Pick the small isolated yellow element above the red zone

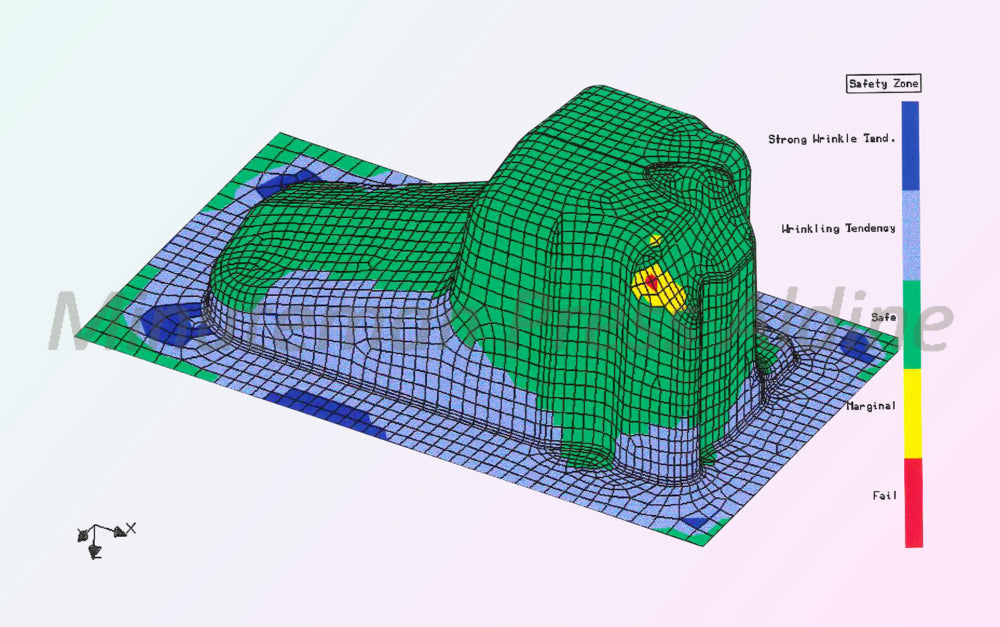pos(655,240)
